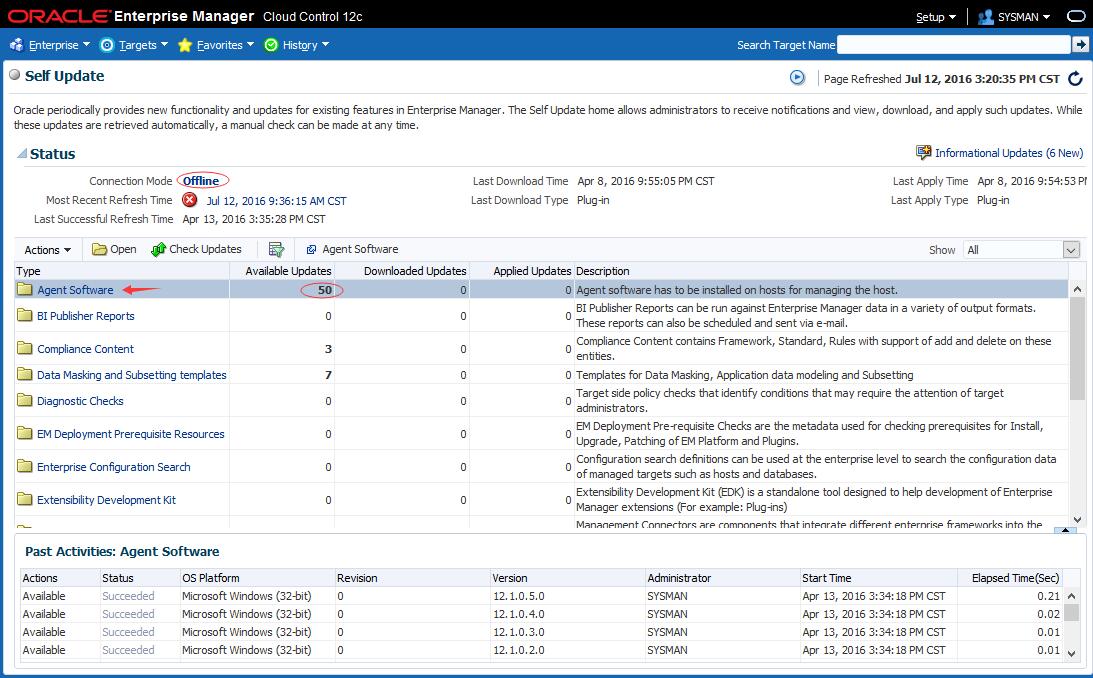1093x678 pixels.
Task: Click the search go arrow button
Action: (x=1080, y=45)
